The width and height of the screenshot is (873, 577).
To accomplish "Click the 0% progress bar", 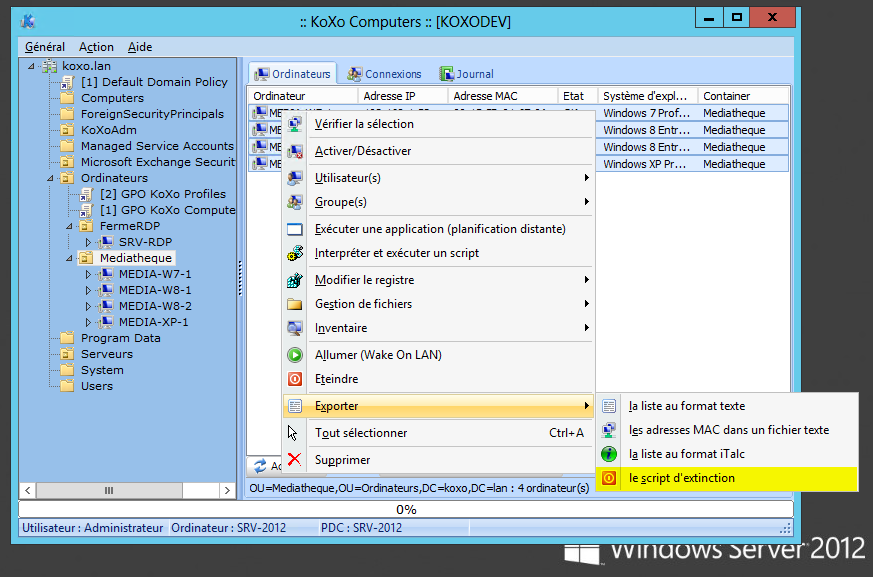I will click(406, 509).
